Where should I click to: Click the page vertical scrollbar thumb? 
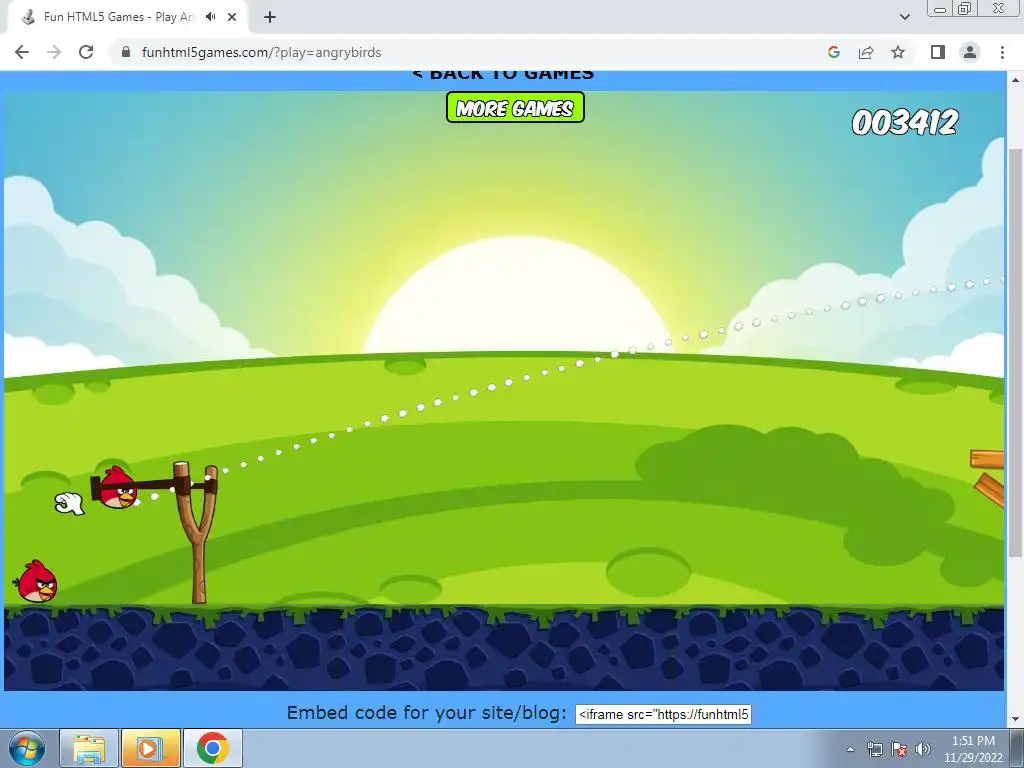pos(1015,353)
